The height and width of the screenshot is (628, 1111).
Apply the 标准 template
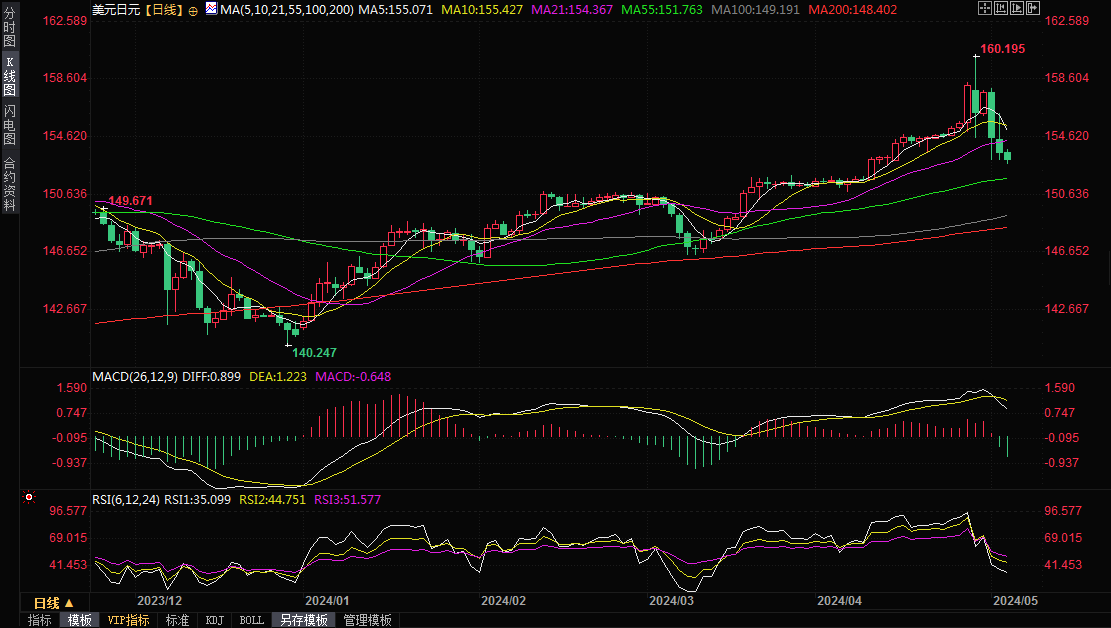coord(177,620)
